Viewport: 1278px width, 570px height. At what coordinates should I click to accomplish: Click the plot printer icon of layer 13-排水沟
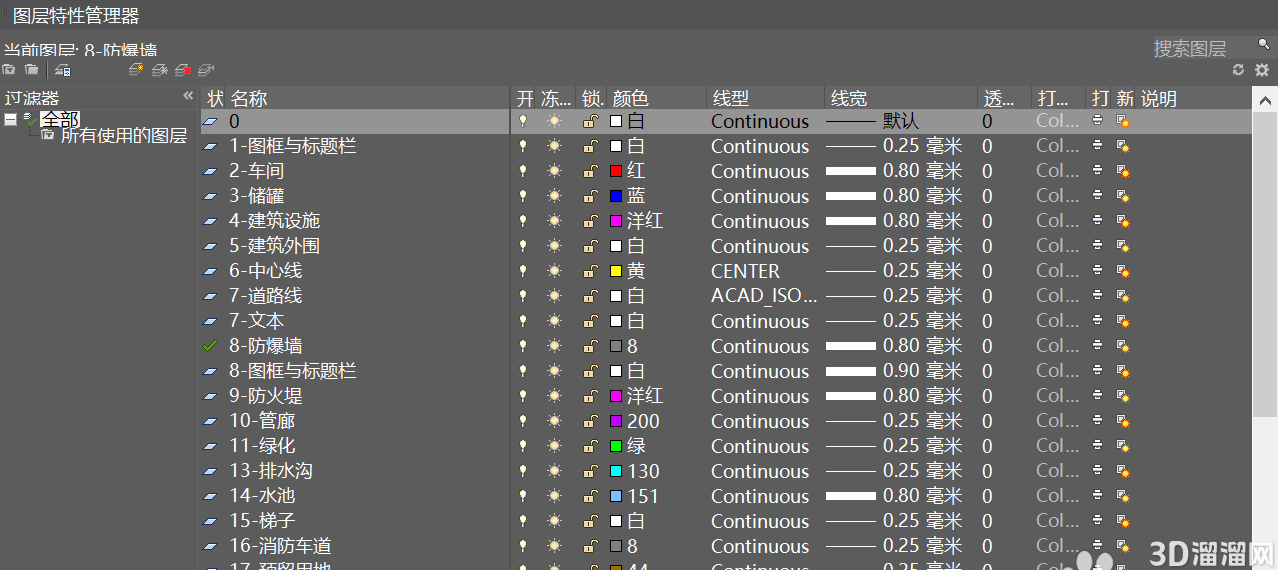[x=1098, y=471]
